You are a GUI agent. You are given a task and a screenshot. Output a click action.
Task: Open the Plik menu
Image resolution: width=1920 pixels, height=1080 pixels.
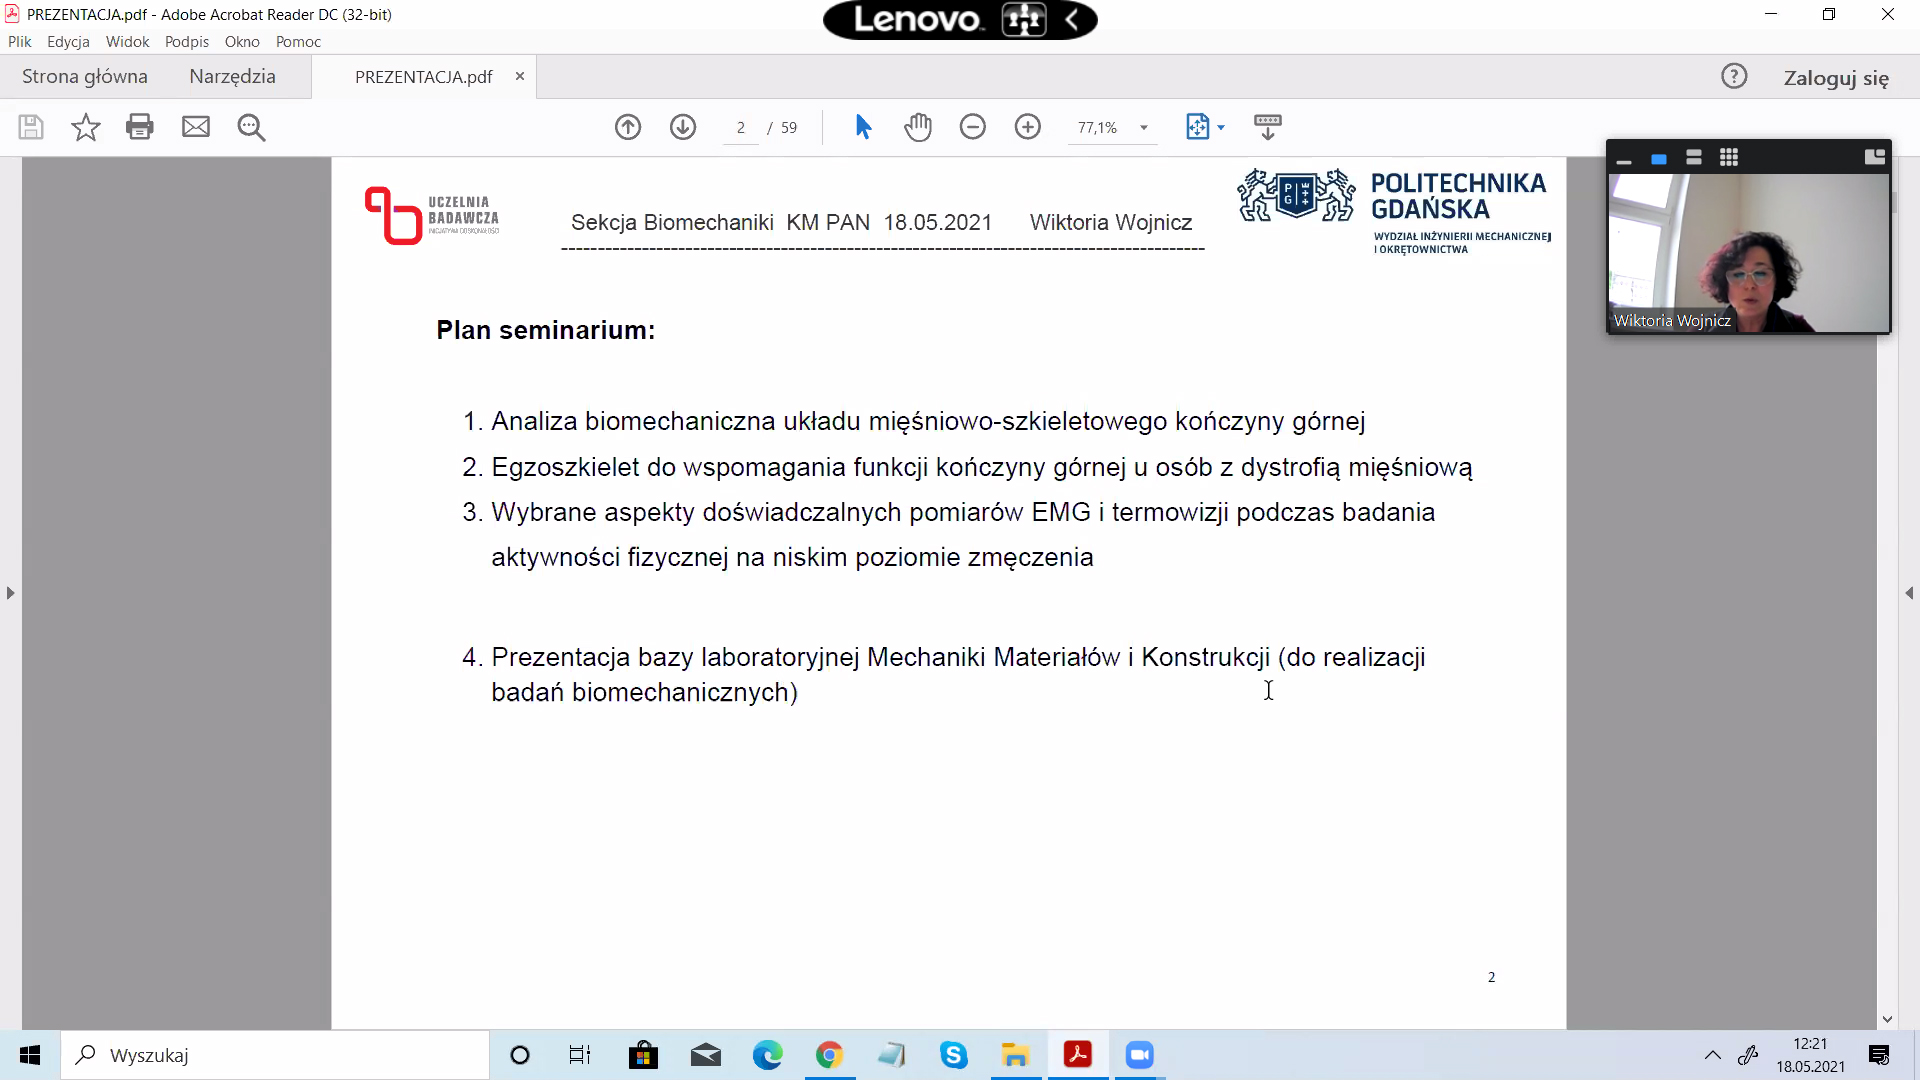[20, 42]
